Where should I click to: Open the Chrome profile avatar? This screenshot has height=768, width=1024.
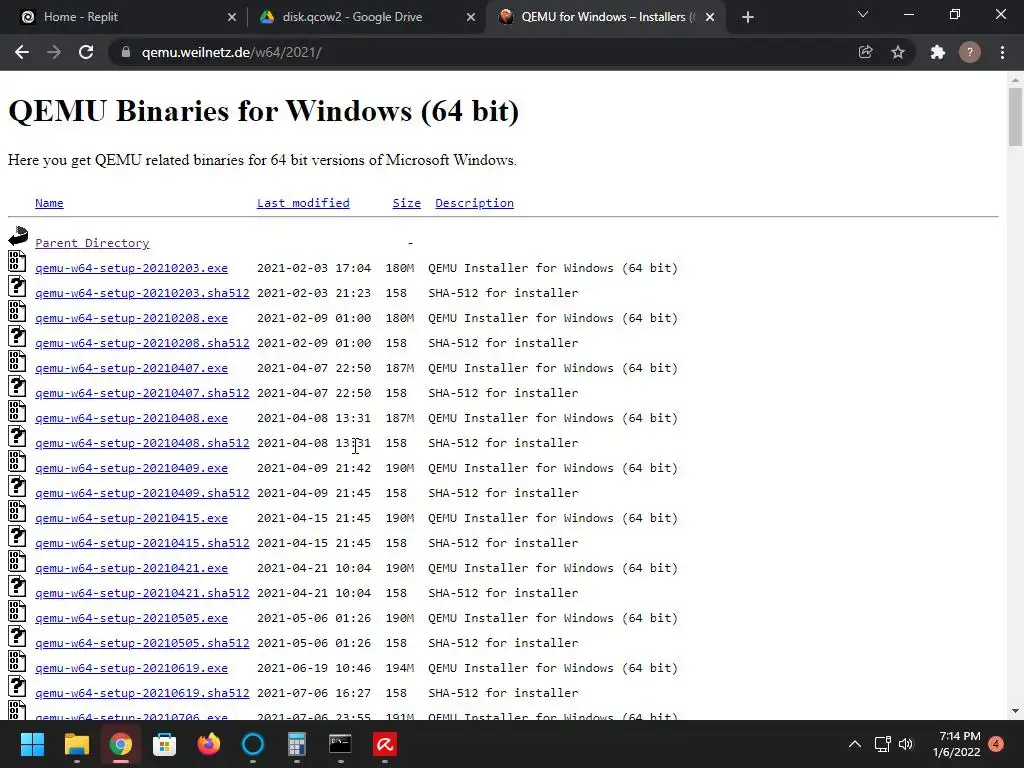click(x=970, y=52)
